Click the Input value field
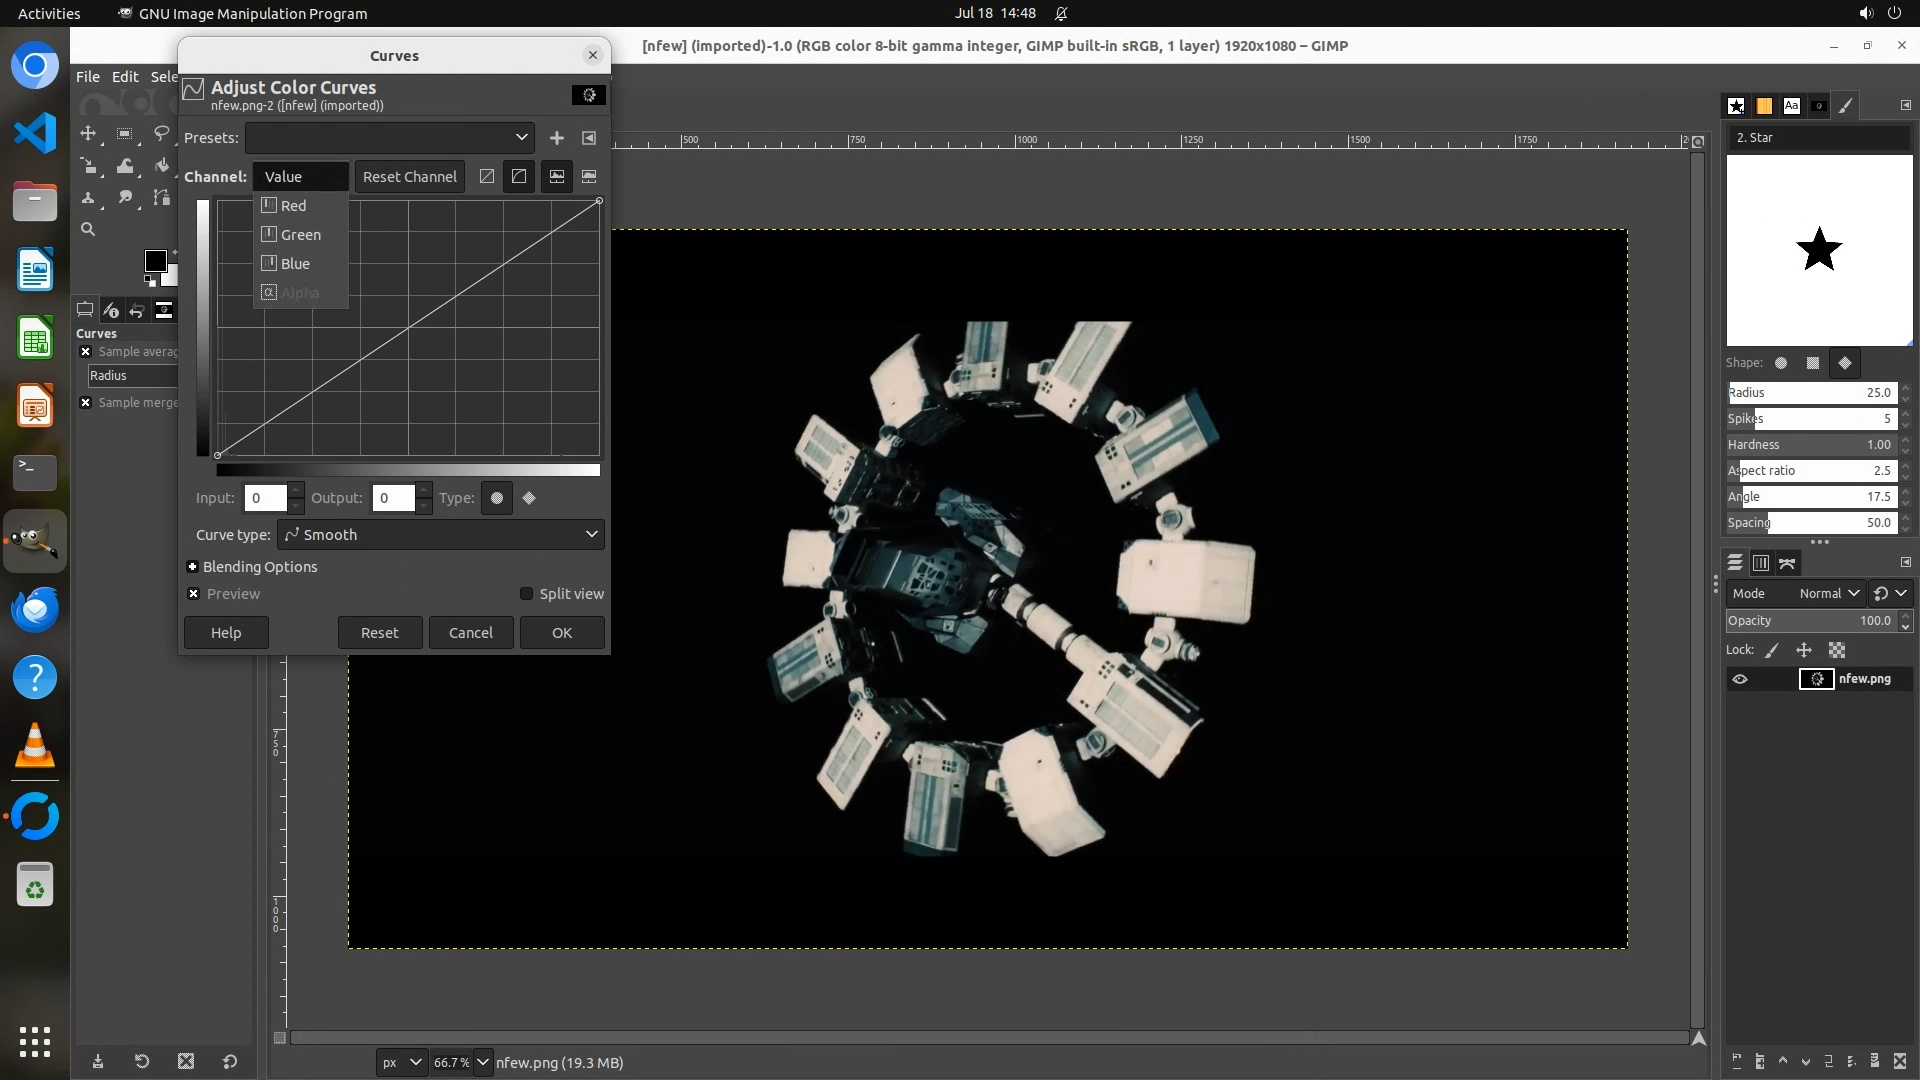 (265, 498)
